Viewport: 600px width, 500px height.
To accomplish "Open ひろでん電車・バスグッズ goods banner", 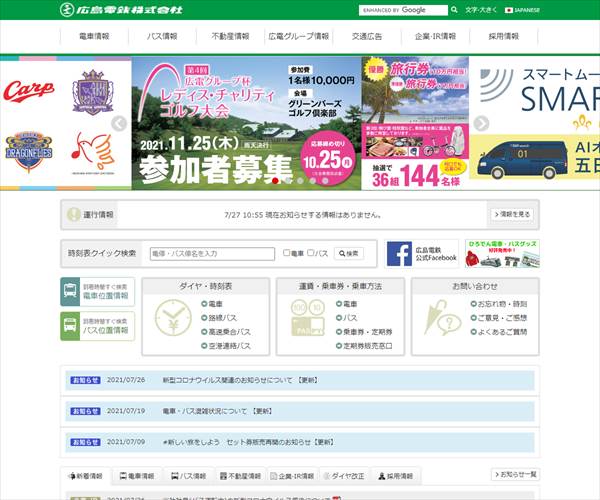I will click(x=502, y=254).
